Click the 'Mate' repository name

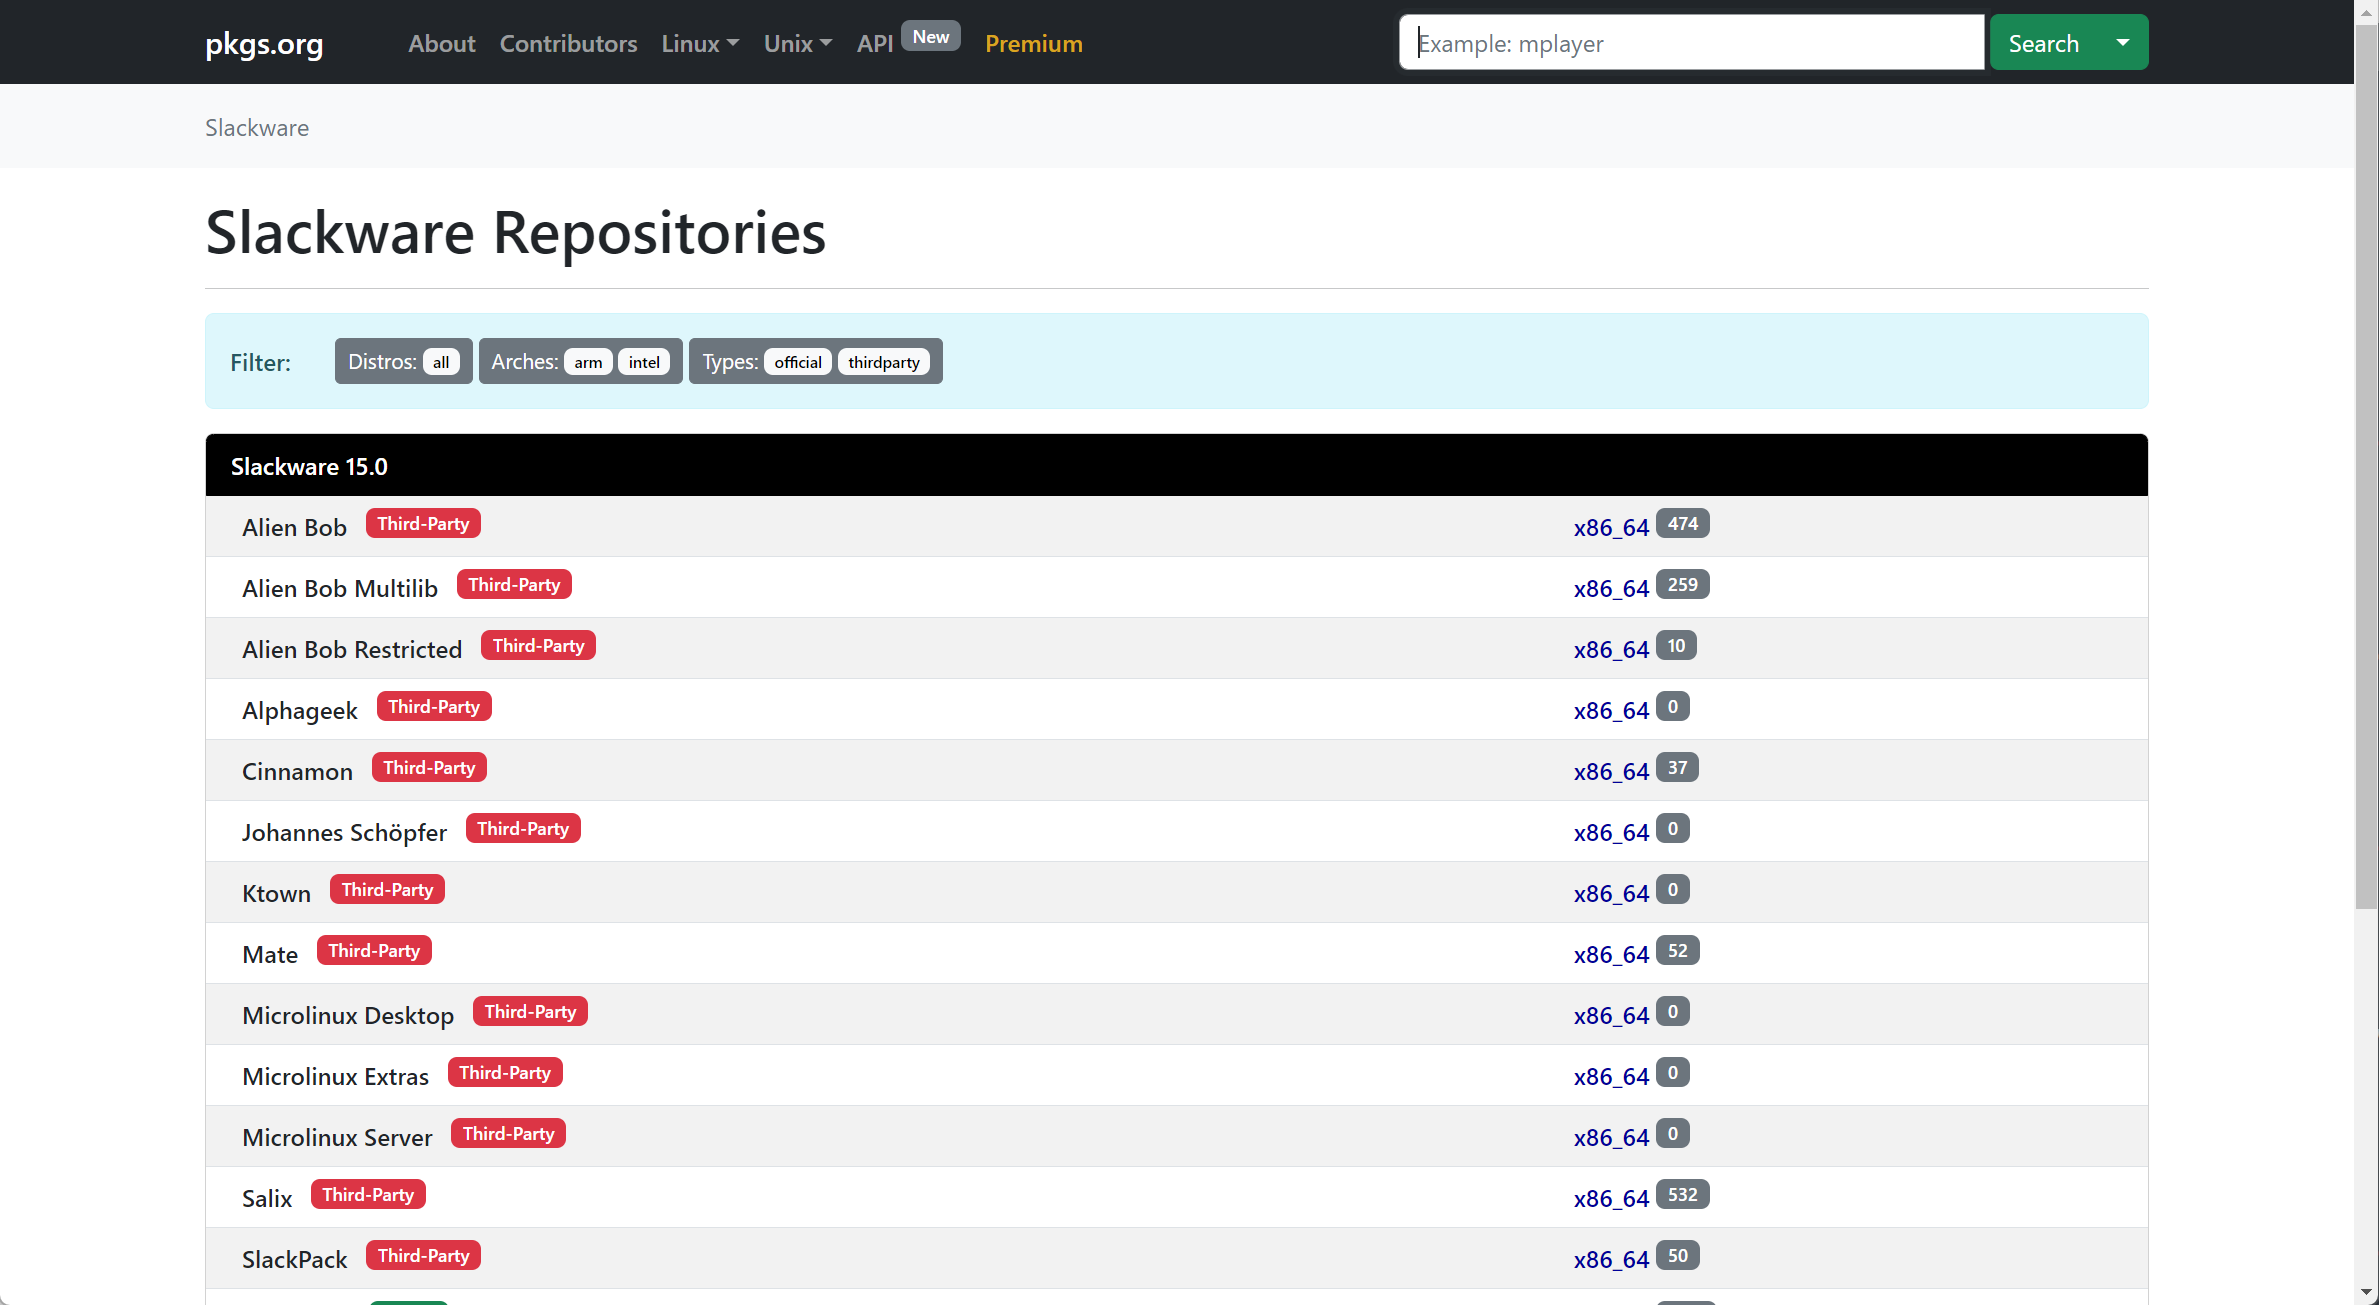point(270,955)
